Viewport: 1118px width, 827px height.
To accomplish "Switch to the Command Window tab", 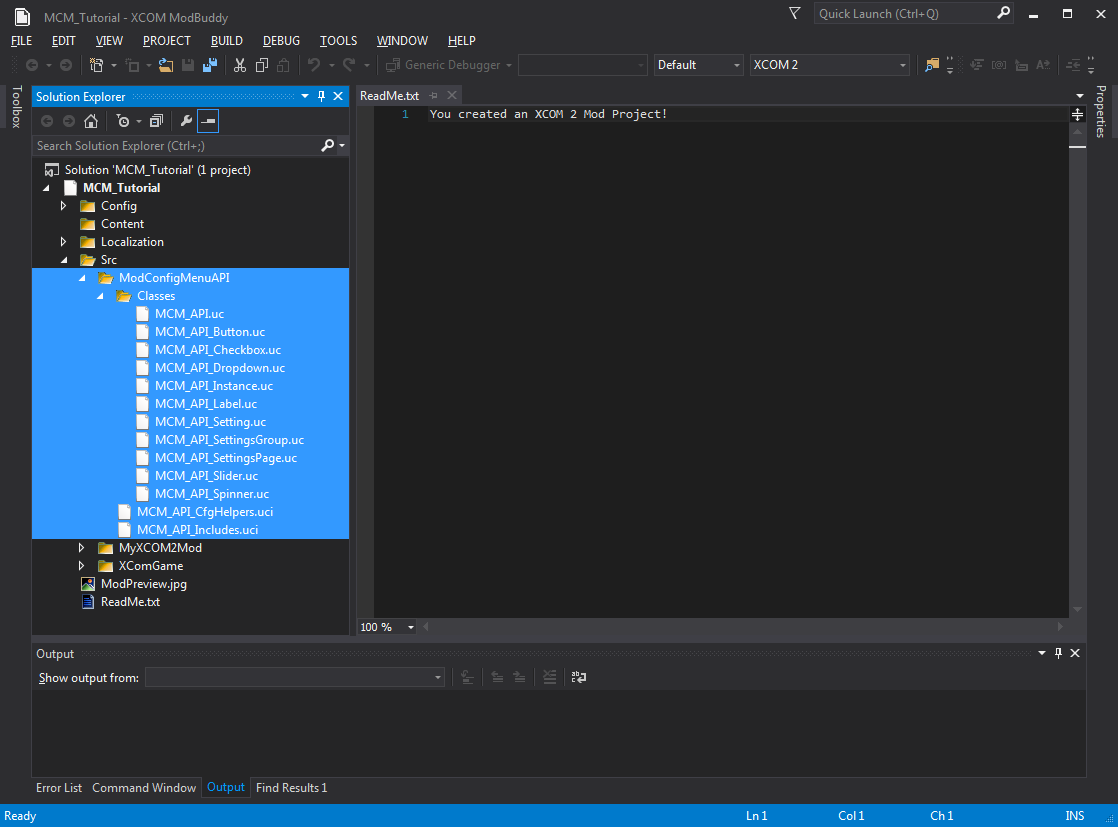I will [x=144, y=788].
